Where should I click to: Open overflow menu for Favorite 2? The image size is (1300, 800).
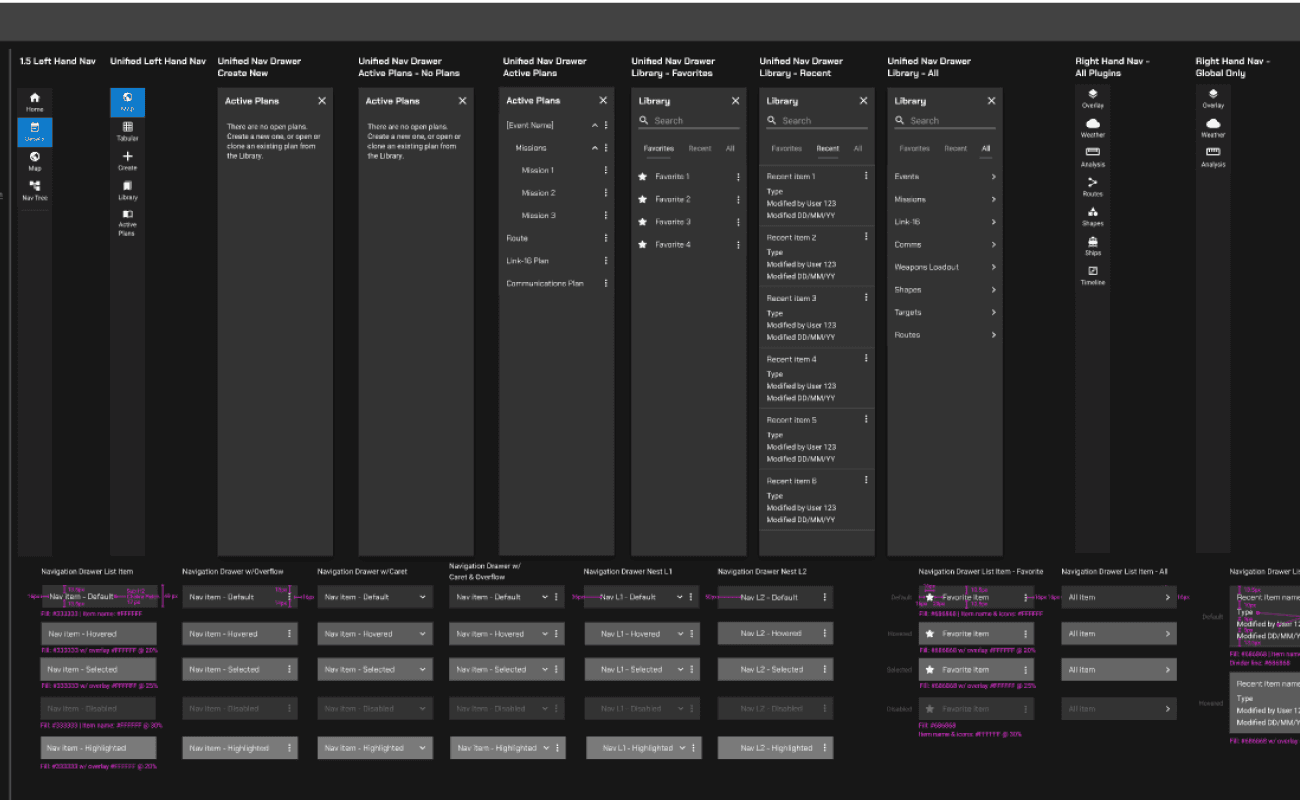(739, 199)
